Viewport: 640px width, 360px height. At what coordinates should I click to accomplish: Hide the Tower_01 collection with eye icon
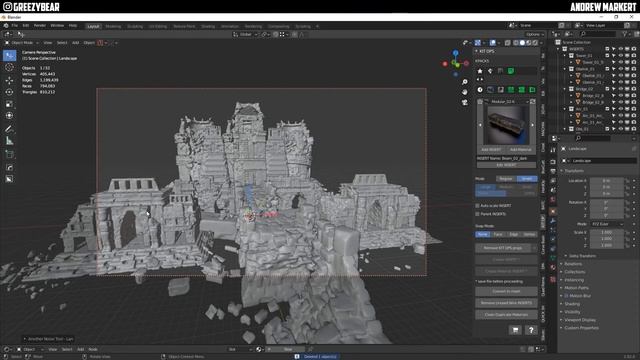tap(620, 56)
